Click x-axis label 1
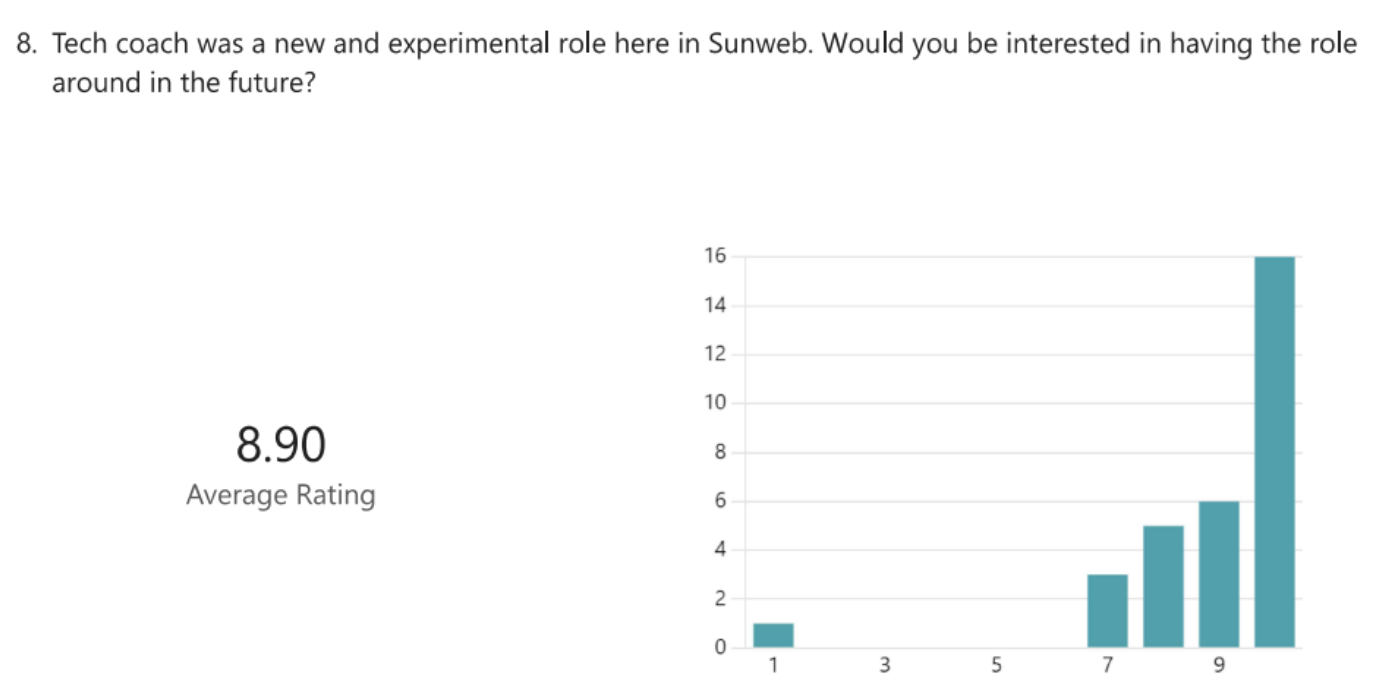This screenshot has height=696, width=1396. click(x=773, y=664)
